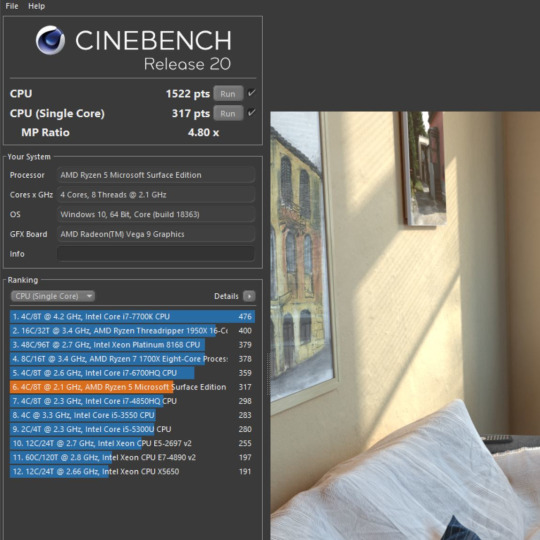
Task: Click the Cinebench logo sphere icon
Action: point(50,40)
